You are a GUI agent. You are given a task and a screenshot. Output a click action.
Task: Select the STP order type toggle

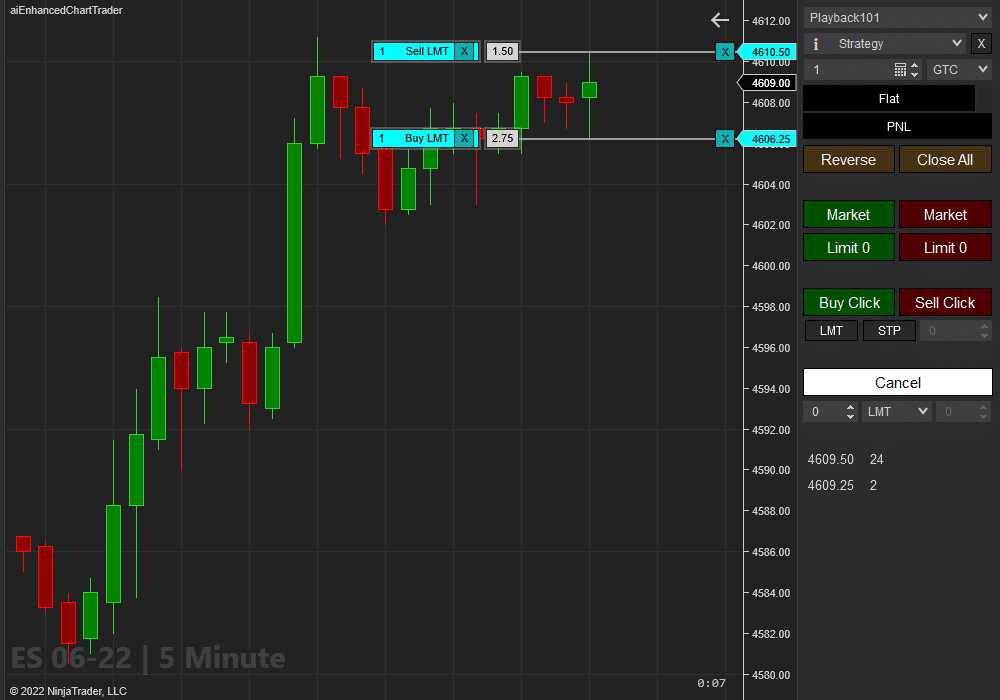click(x=888, y=330)
